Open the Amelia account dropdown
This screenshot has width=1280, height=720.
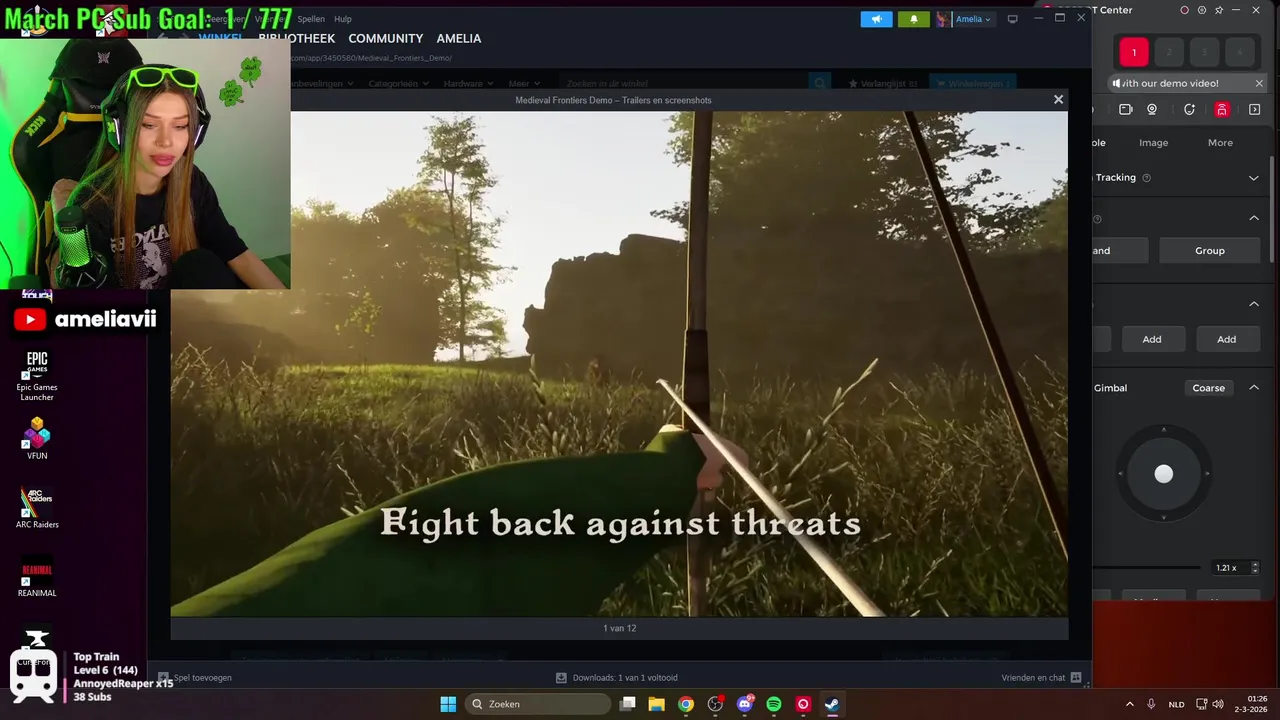click(x=965, y=19)
